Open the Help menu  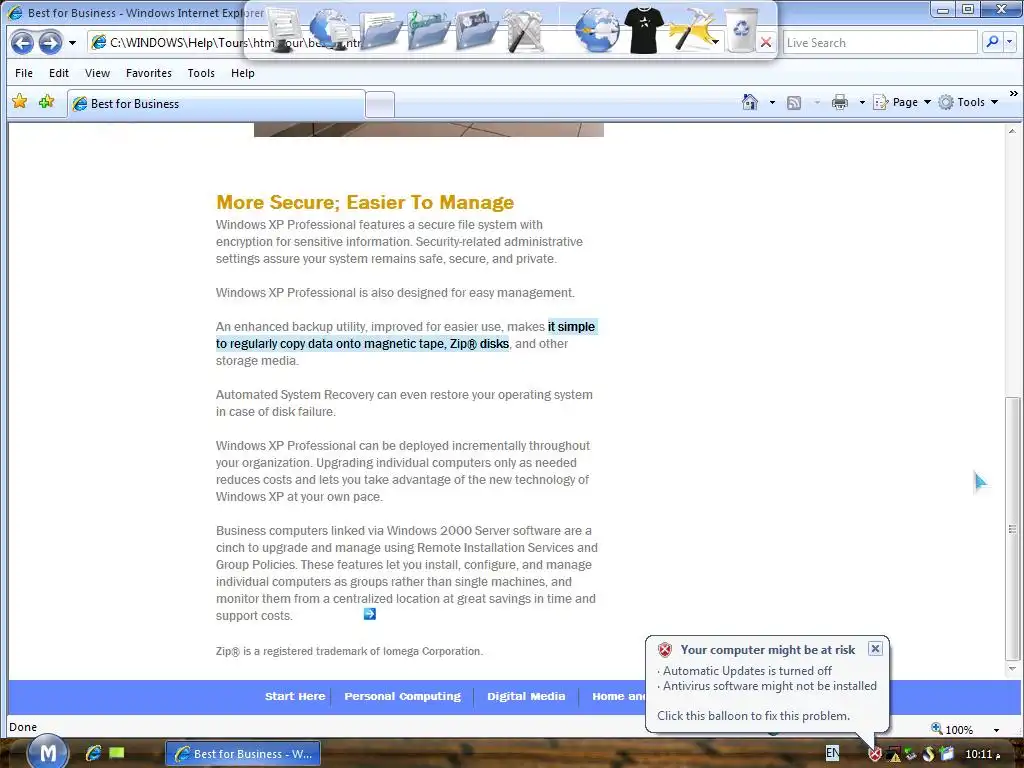point(243,73)
